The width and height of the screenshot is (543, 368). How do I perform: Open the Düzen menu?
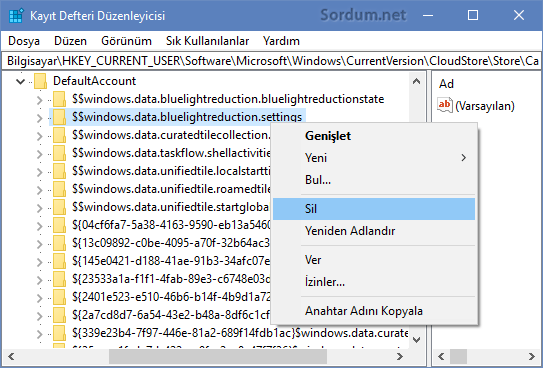tap(70, 41)
